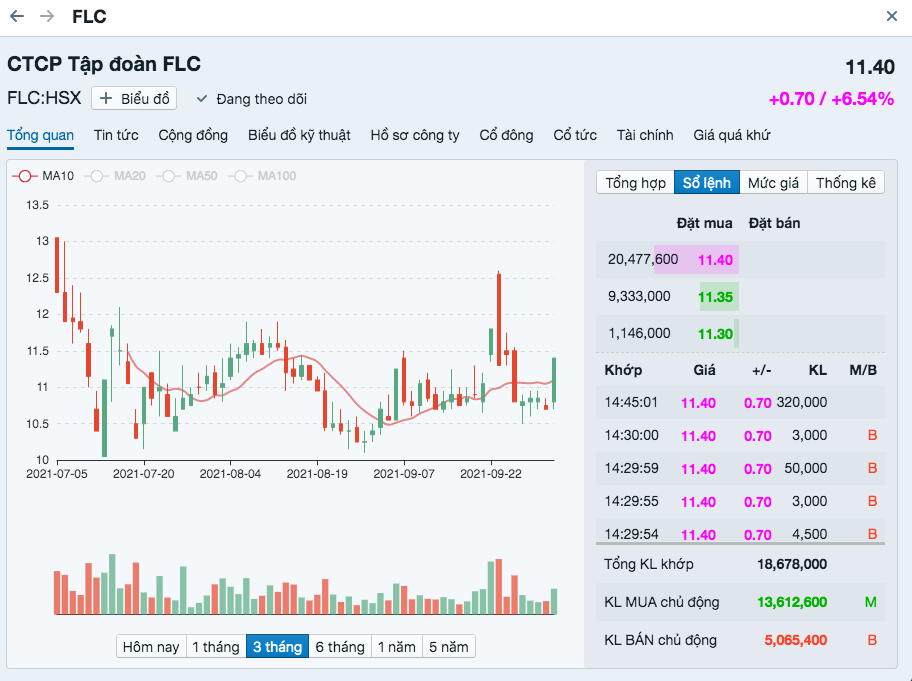Enable the MA100 moving average line
This screenshot has height=681, width=912.
262,176
